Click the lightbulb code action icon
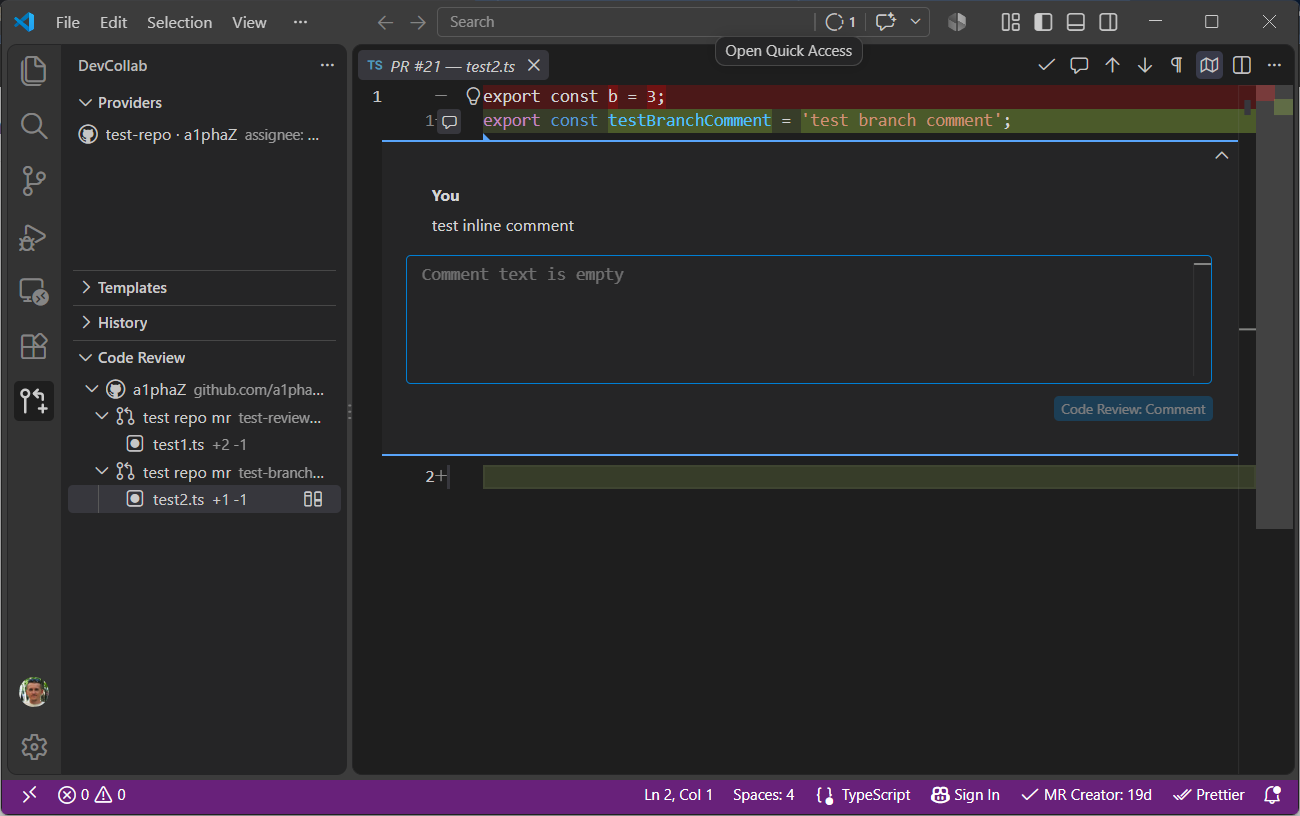 [474, 97]
